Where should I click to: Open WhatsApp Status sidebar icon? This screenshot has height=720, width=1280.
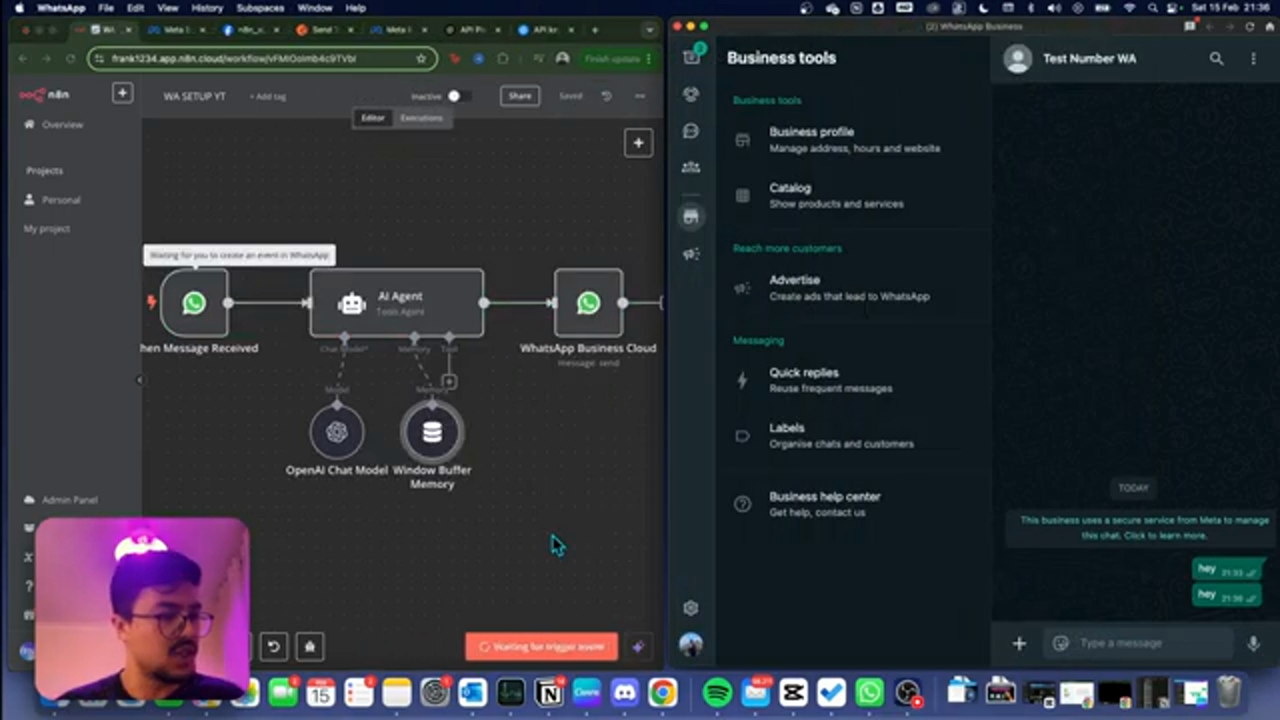coord(691,94)
